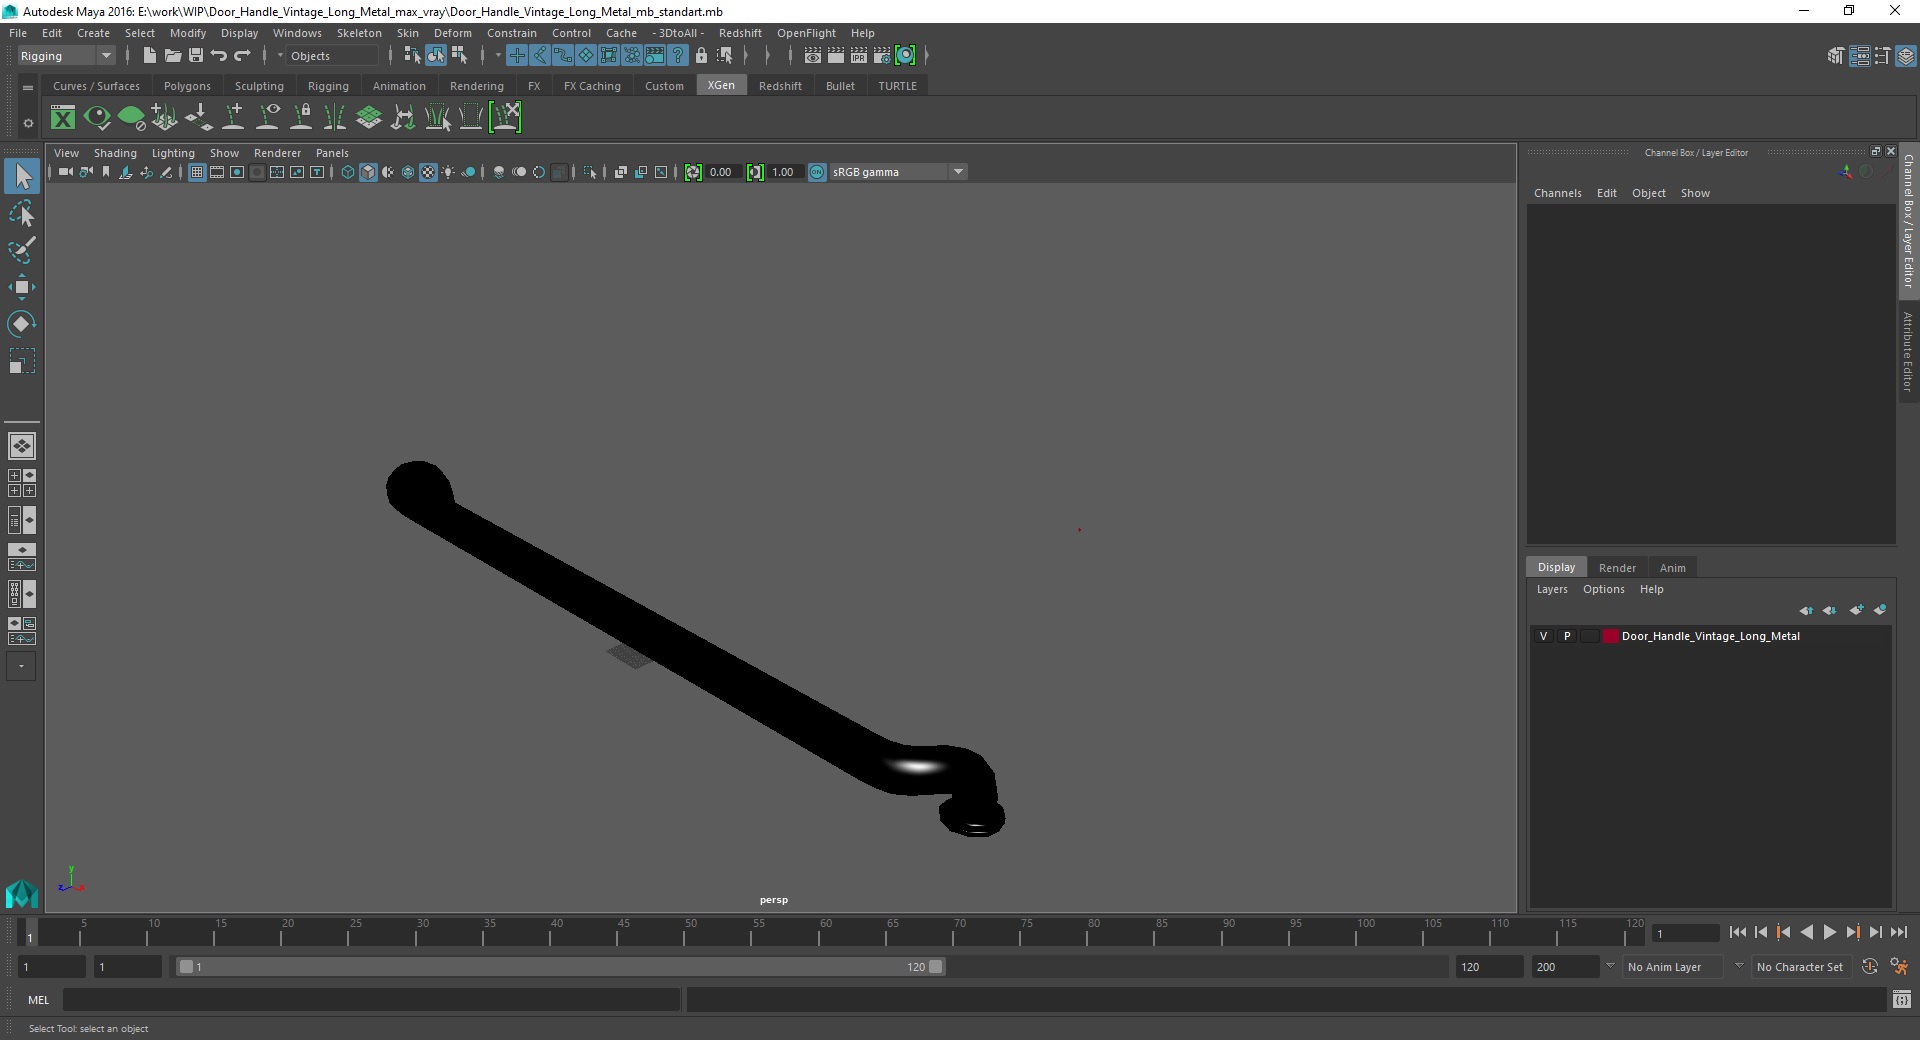
Task: Open the sRGB gamma view transform dropdown
Action: (x=898, y=172)
